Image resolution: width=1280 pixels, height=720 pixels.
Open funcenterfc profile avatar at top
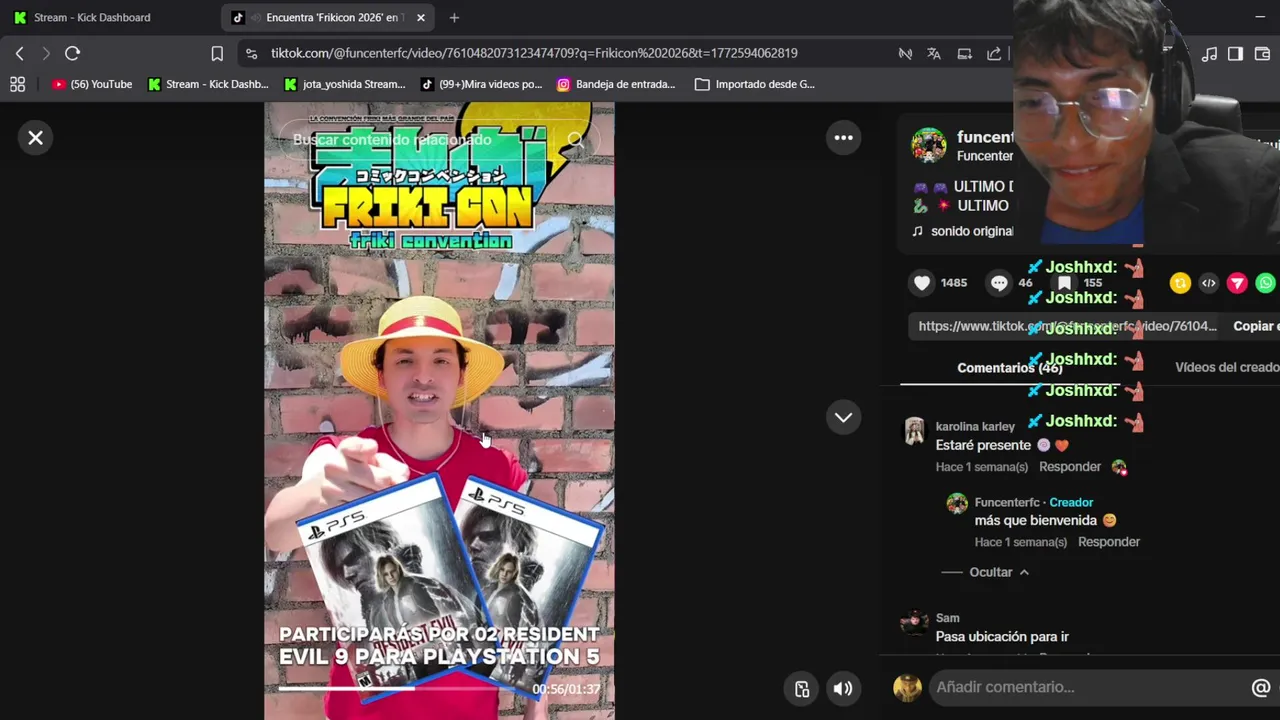pos(928,145)
